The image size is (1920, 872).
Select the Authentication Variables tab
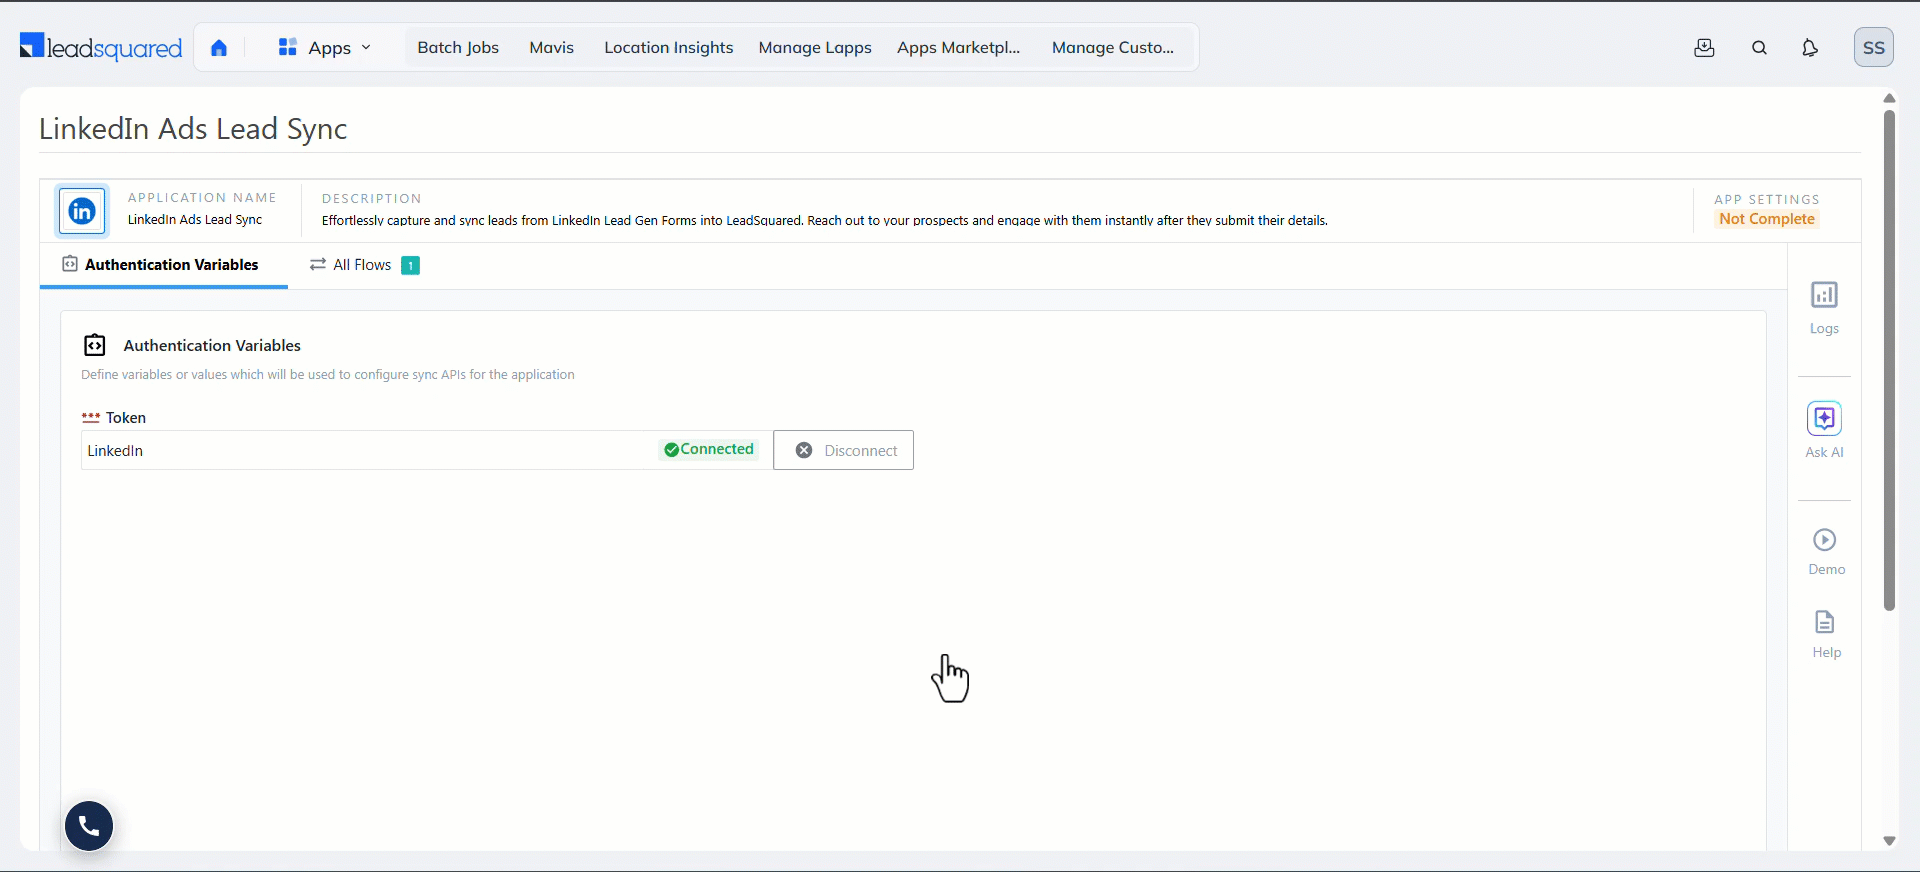(x=161, y=265)
